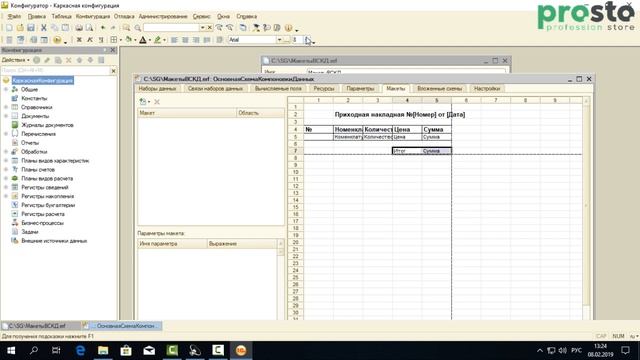Click the spreadsheet vertical scrollbar
640x360 pixels.
586,205
